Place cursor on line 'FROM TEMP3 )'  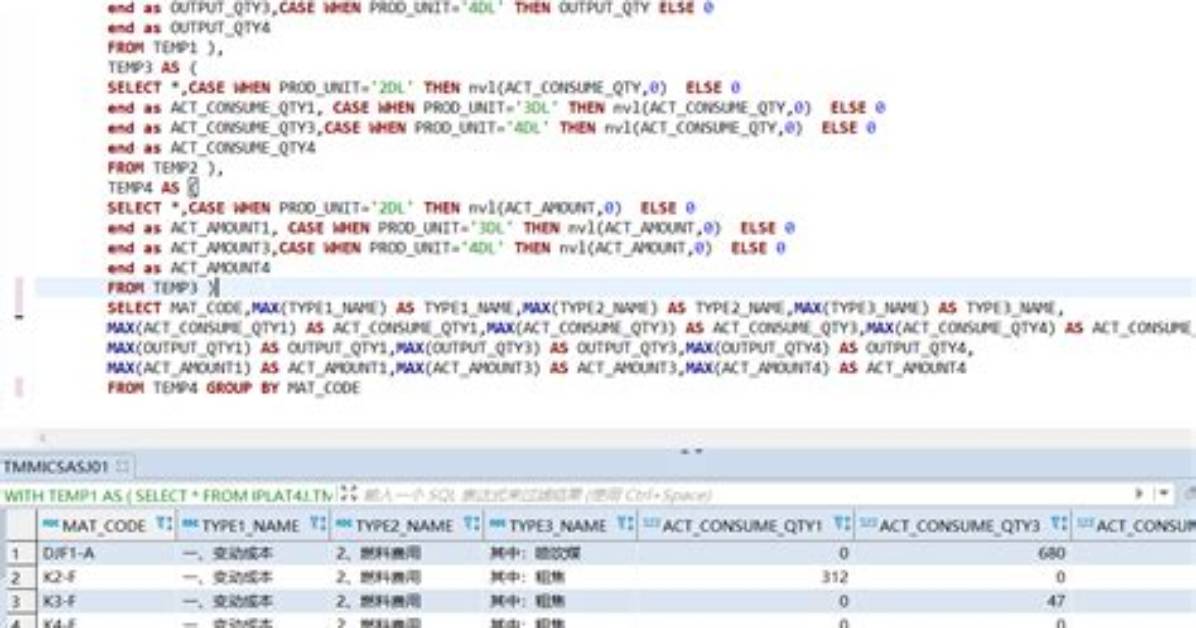162,288
